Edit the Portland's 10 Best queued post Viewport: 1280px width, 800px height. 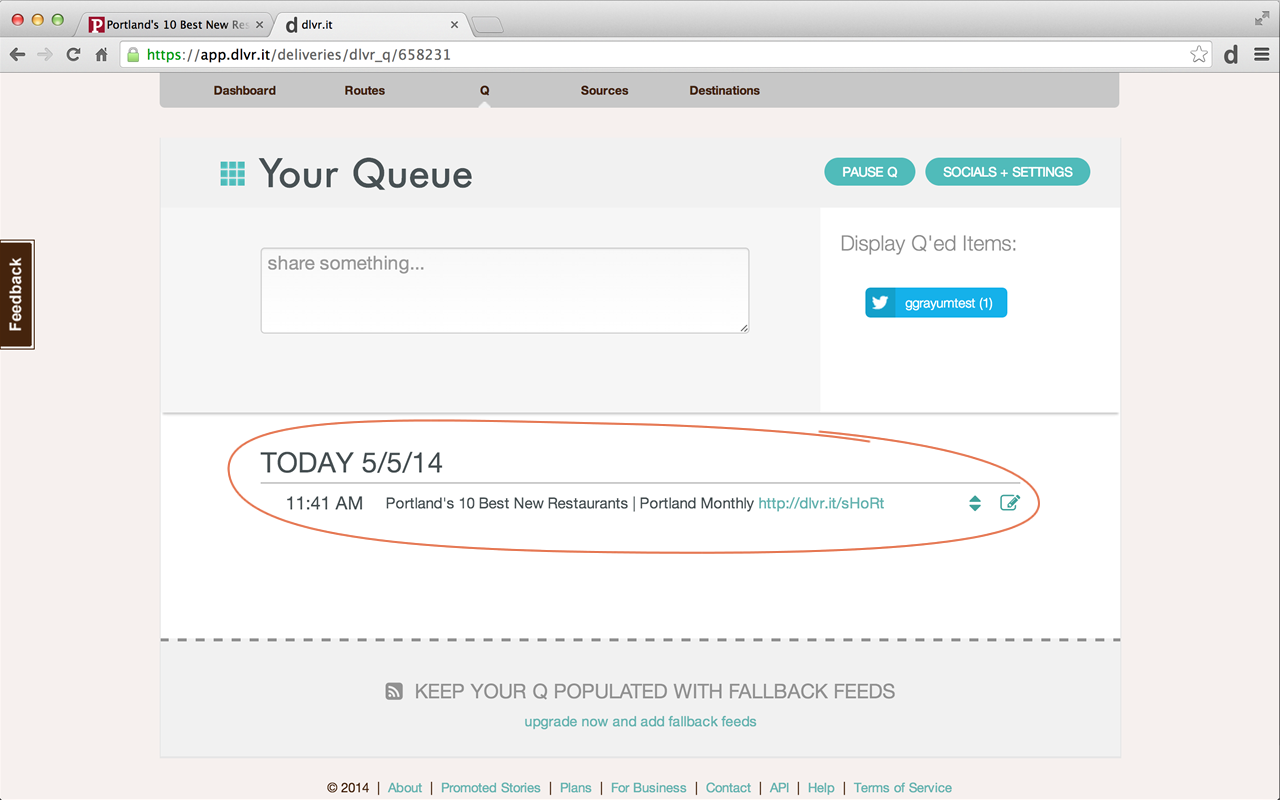(x=1010, y=502)
